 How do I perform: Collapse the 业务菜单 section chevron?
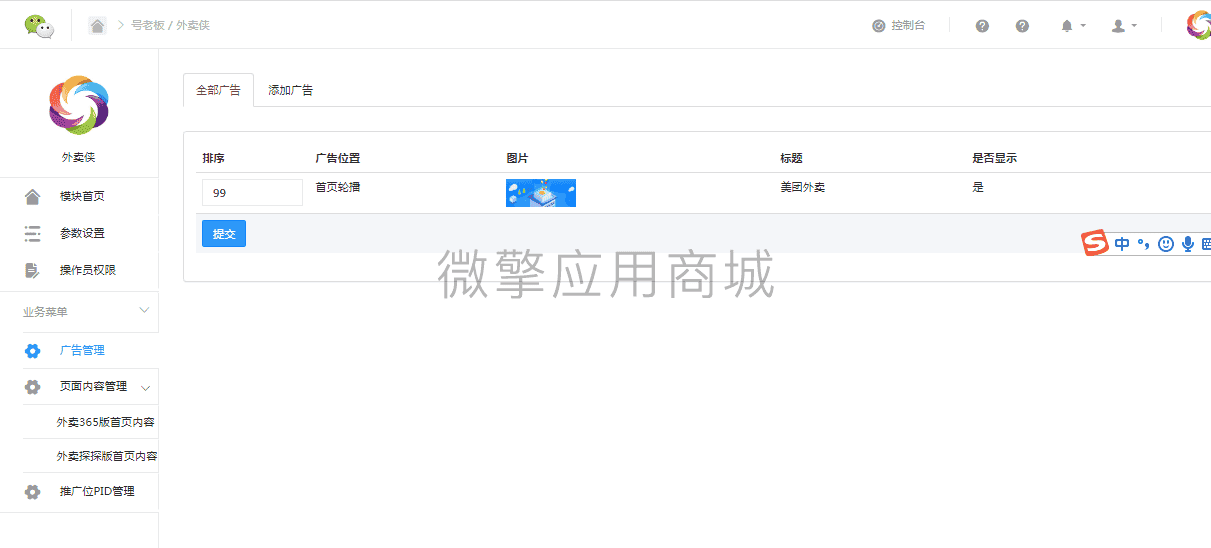(x=144, y=311)
